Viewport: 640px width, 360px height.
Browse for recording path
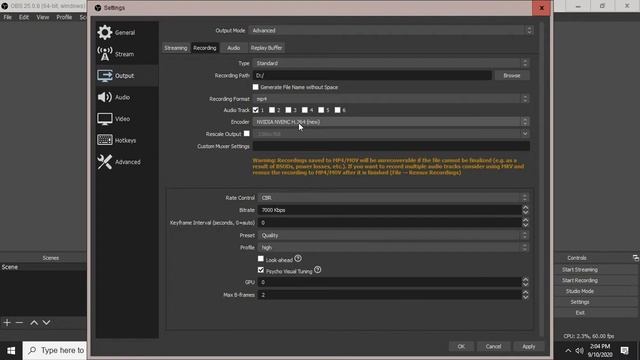[x=512, y=76]
